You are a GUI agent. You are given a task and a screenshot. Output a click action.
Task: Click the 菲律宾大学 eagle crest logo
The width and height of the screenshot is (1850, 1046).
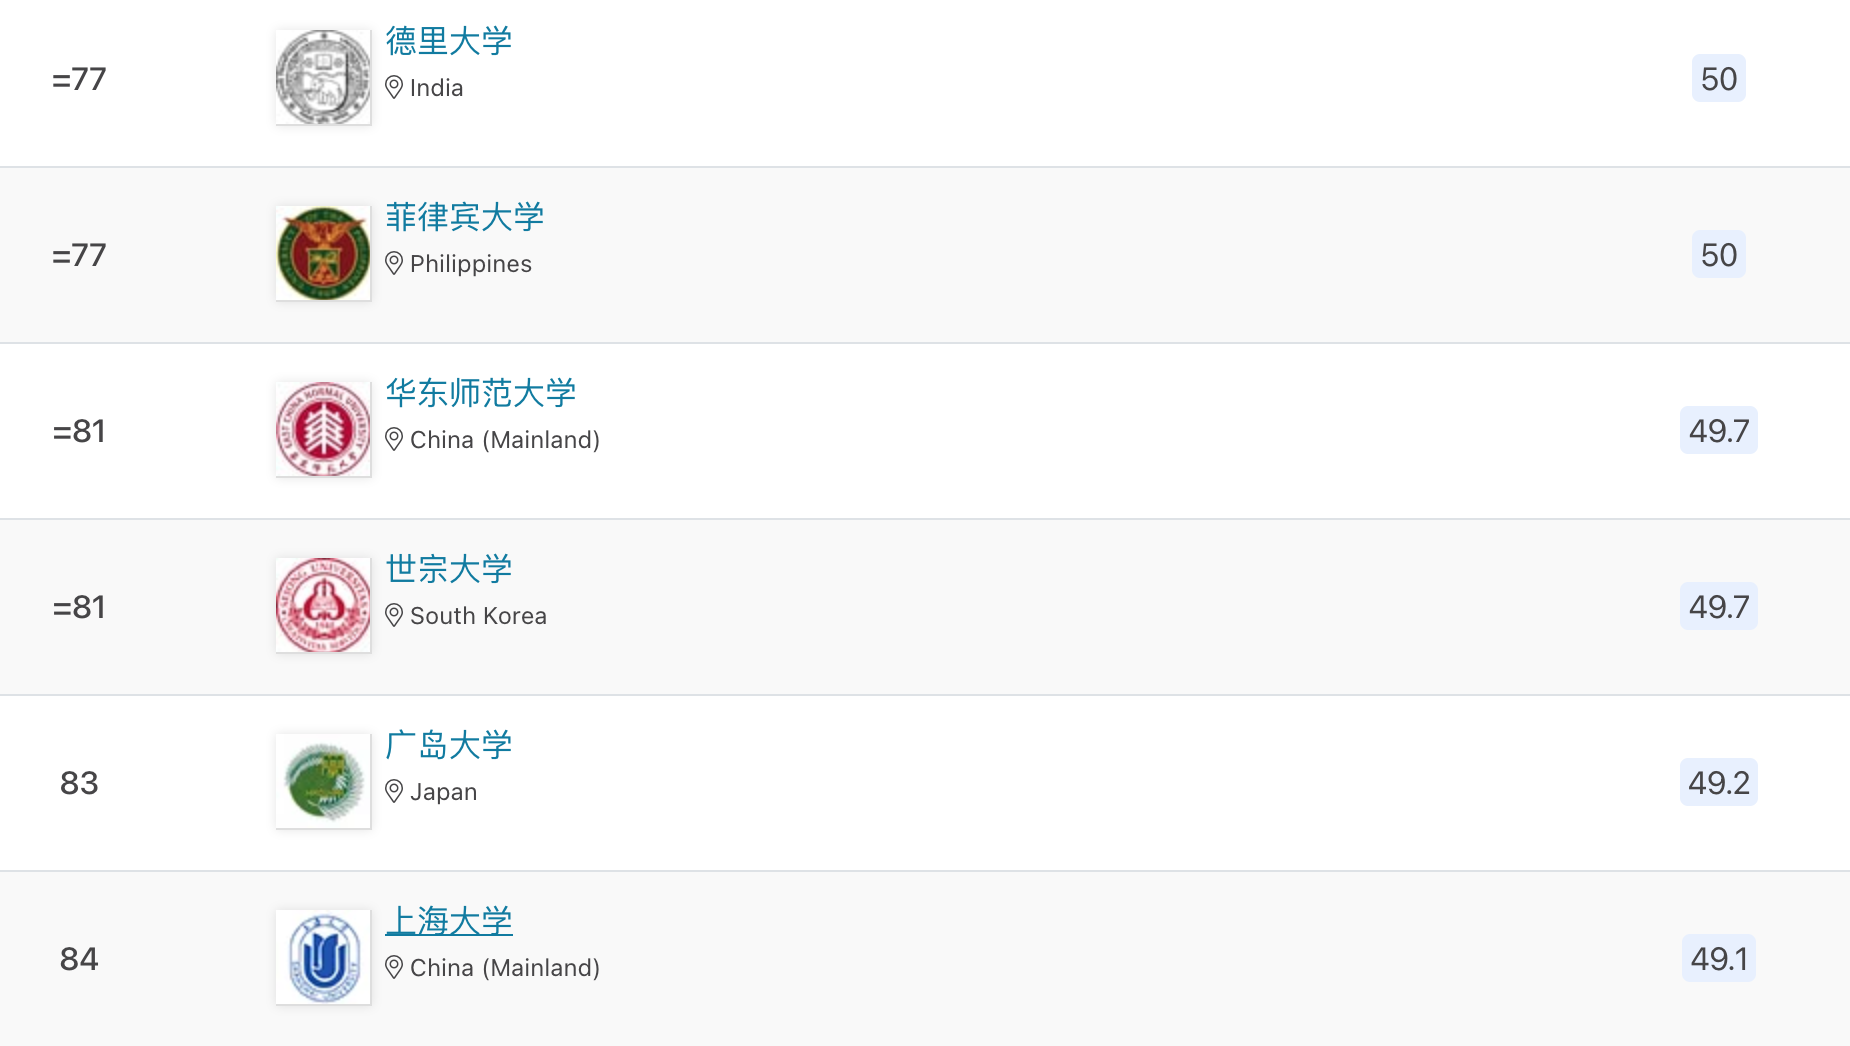pyautogui.click(x=322, y=253)
